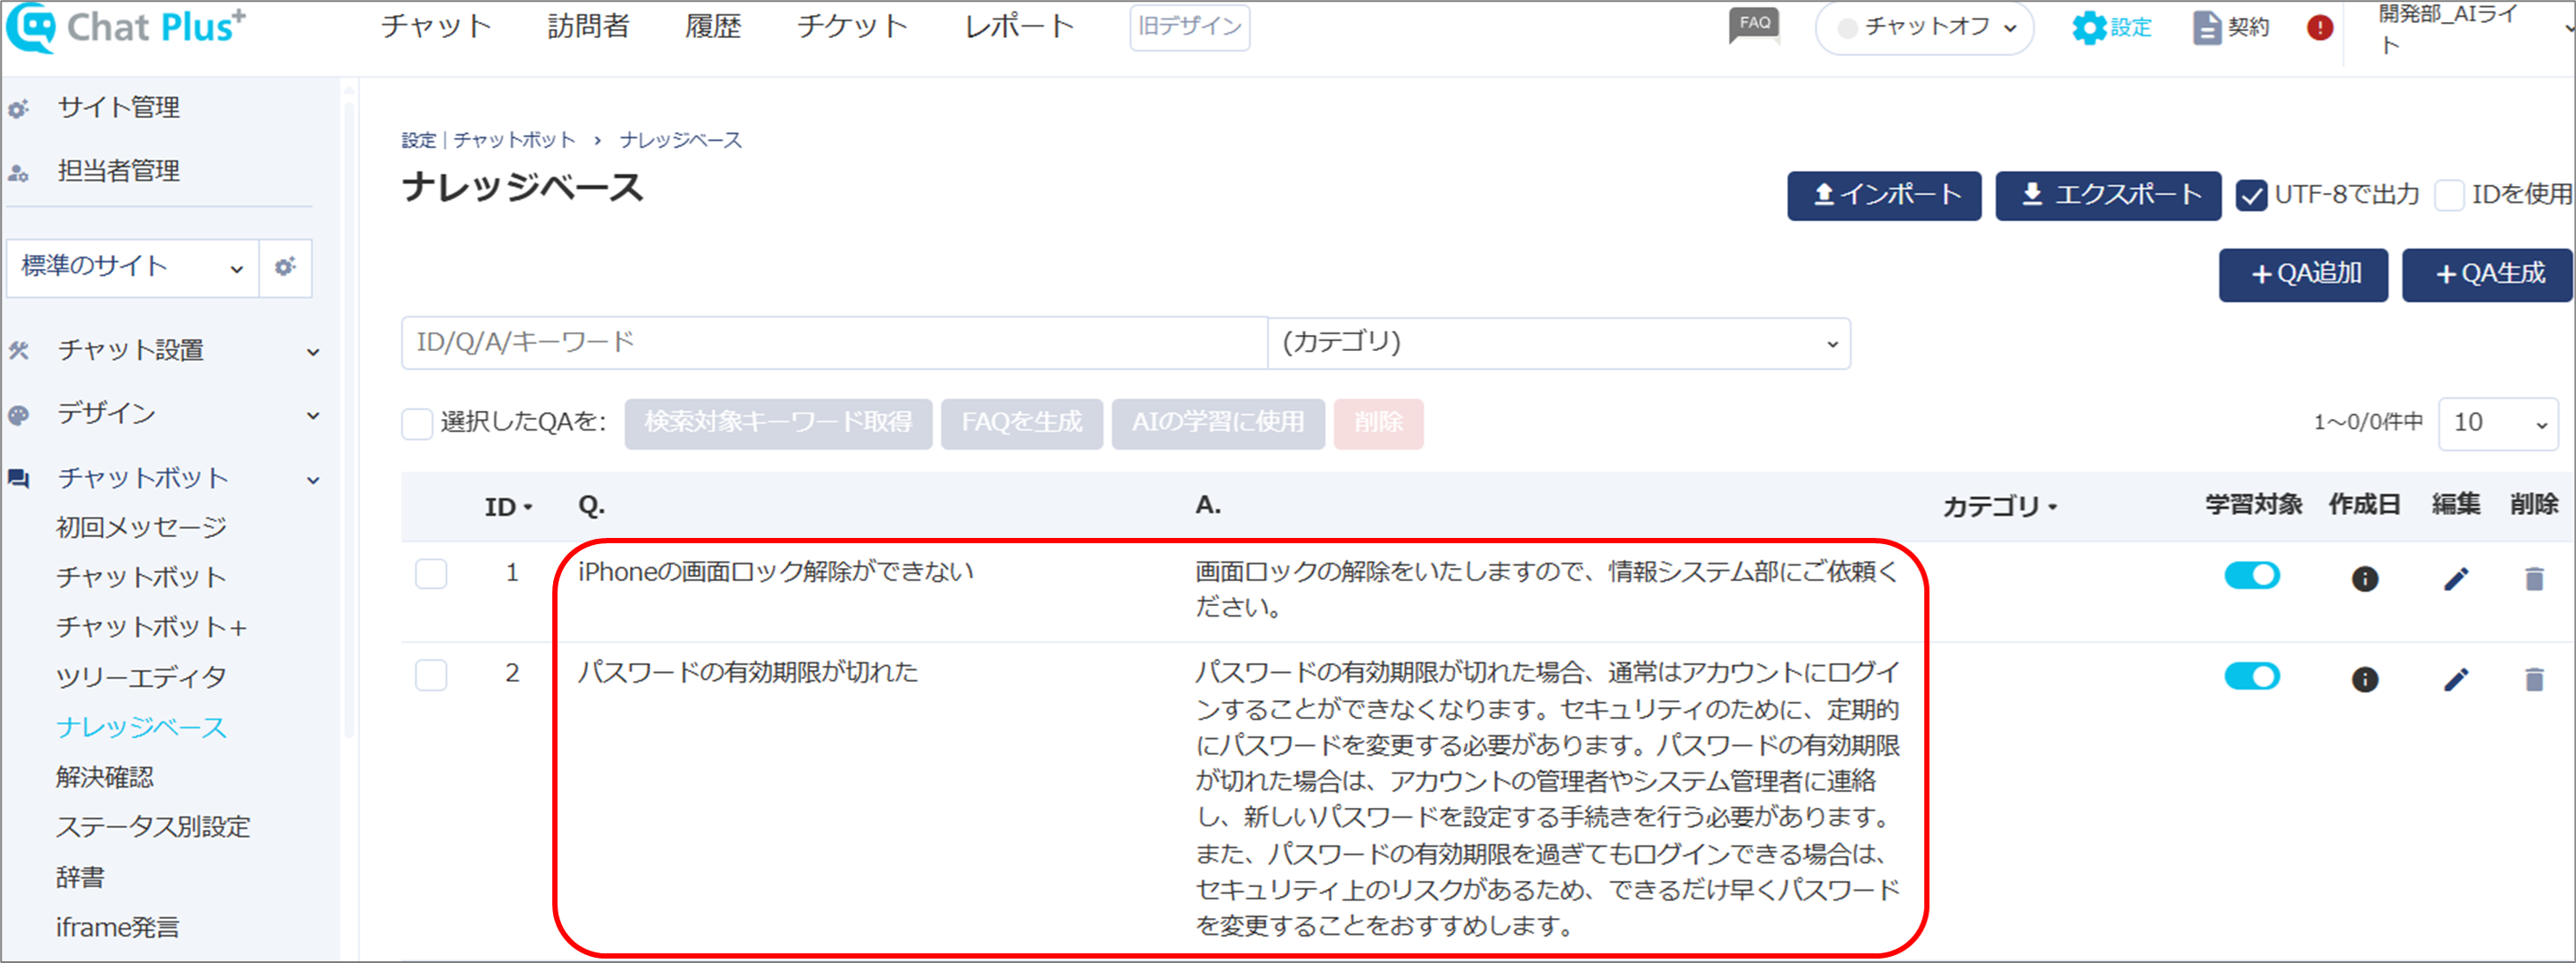
Task: Select the checkbox for QA row 2
Action: coord(431,675)
